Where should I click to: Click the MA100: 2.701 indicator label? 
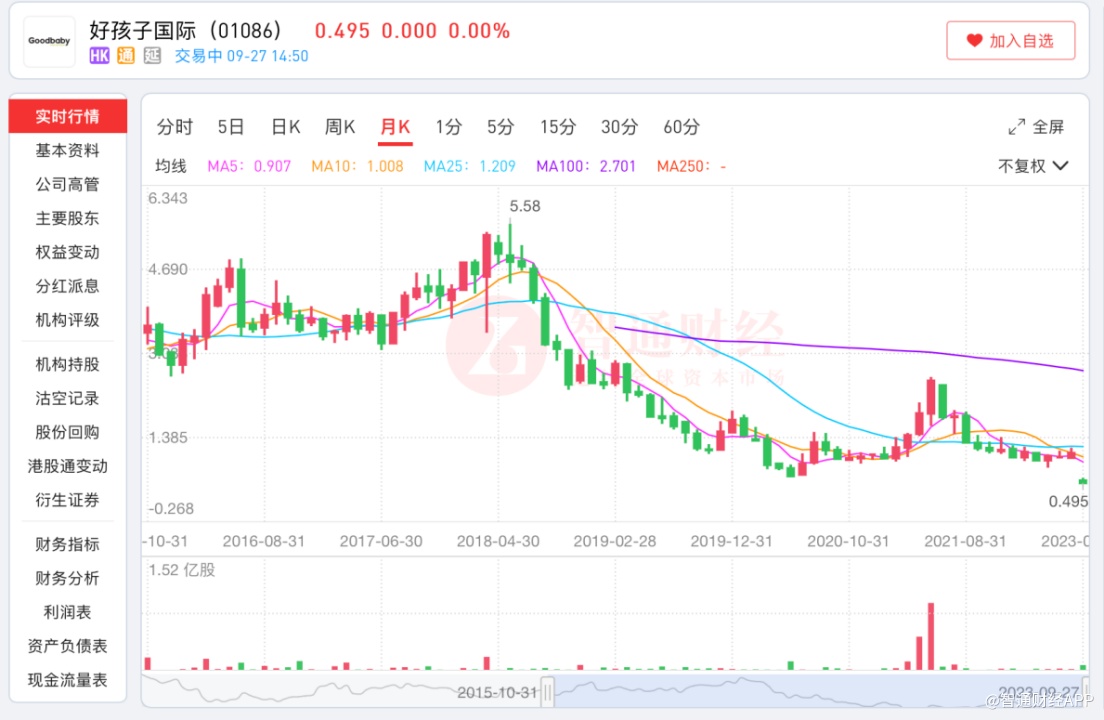586,166
